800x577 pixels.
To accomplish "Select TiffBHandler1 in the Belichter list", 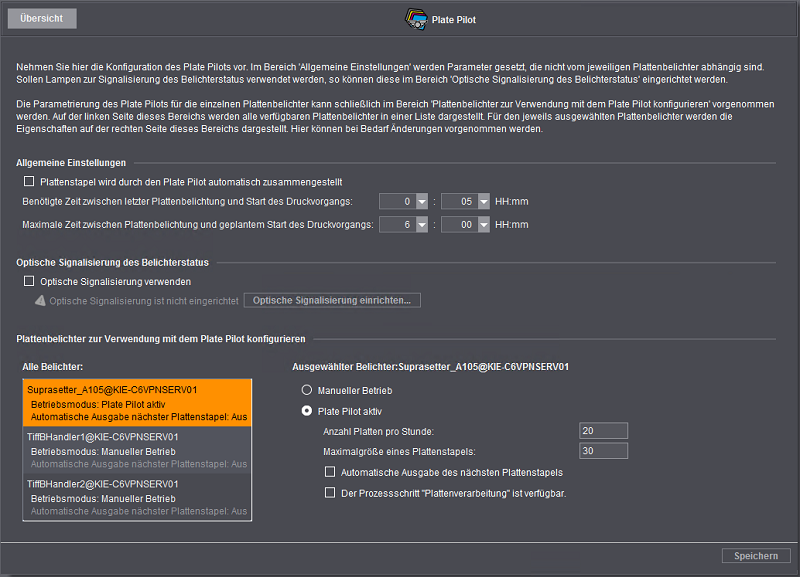I will (x=137, y=450).
